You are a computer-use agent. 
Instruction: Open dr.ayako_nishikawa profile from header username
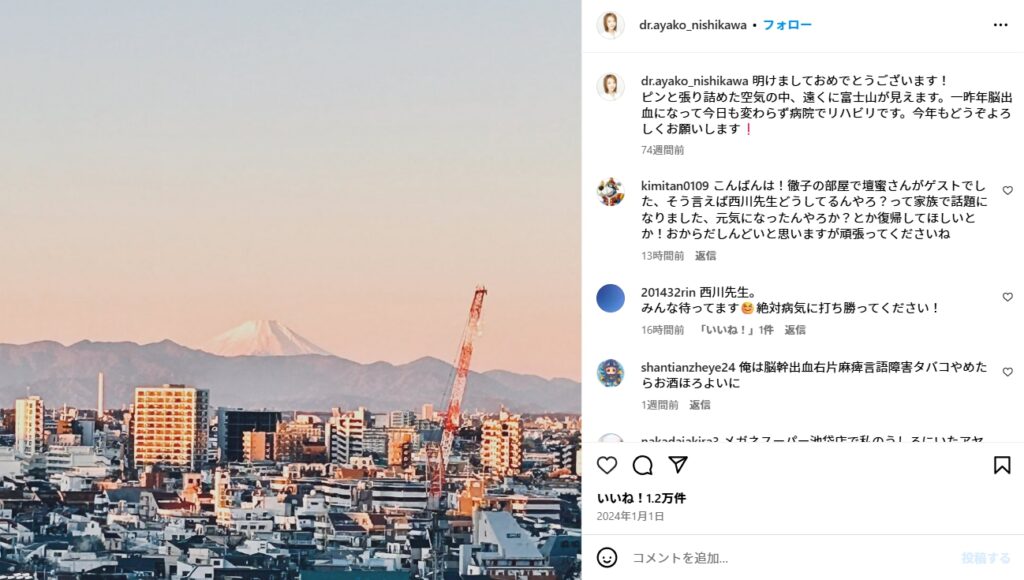692,25
